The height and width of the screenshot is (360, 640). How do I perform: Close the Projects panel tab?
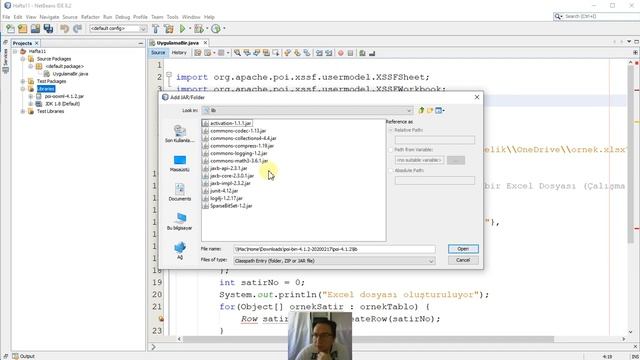click(36, 43)
